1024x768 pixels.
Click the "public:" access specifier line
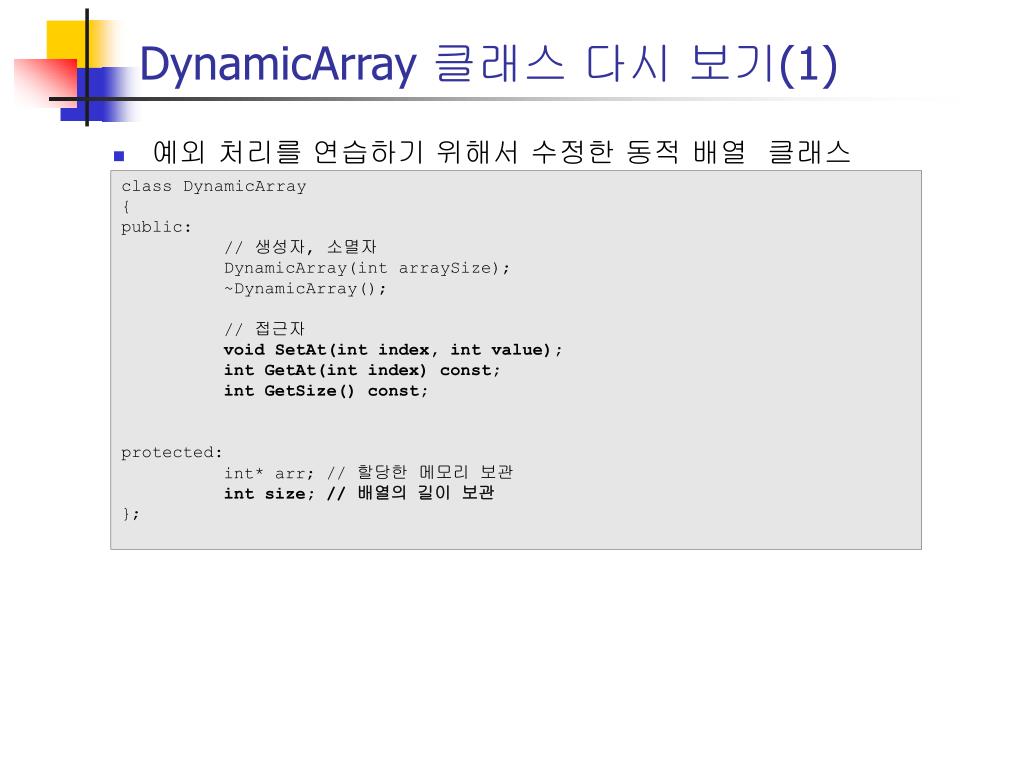tap(156, 227)
